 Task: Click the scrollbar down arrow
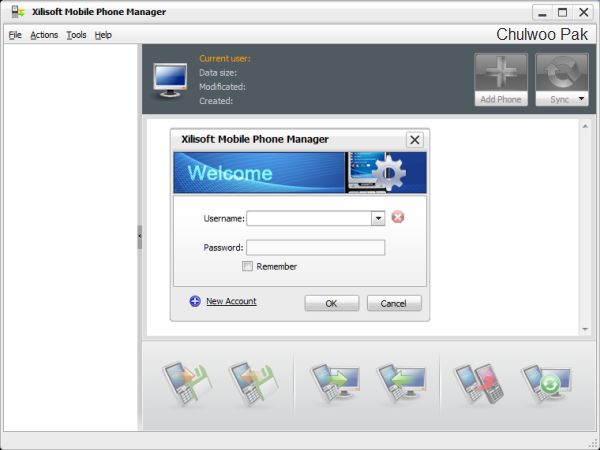tap(585, 329)
